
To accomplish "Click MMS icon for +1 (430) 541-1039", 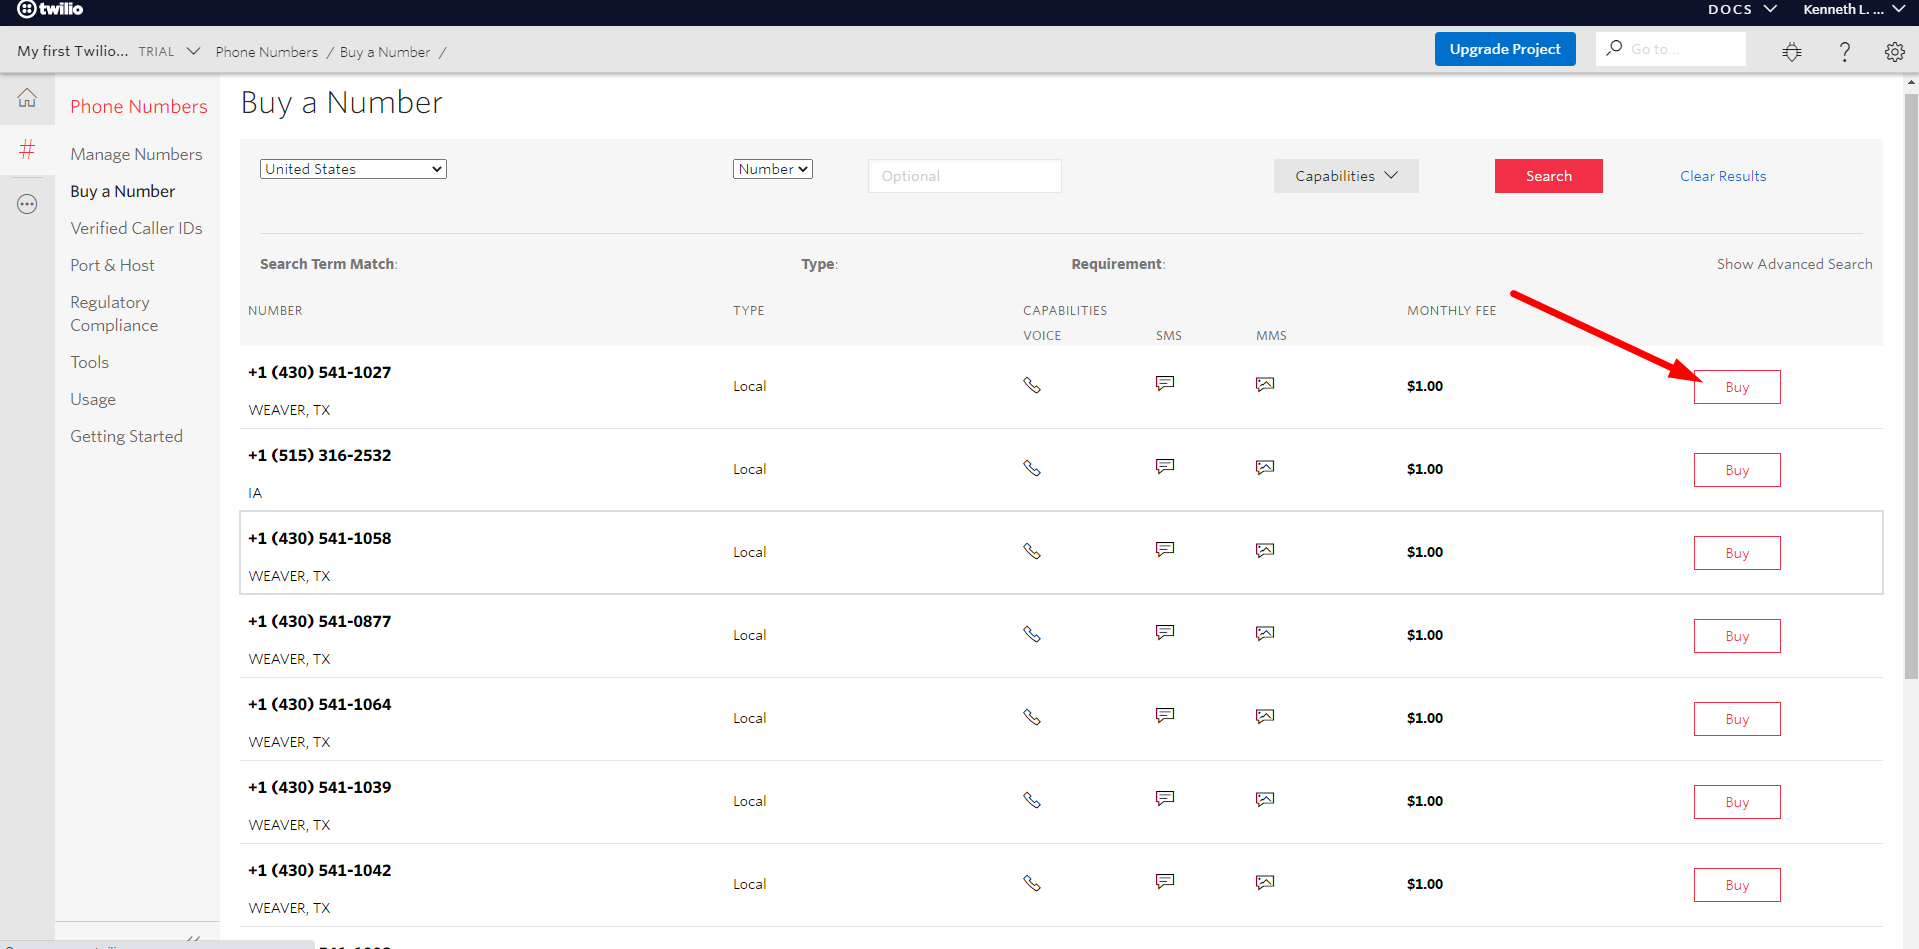I will click(1265, 800).
